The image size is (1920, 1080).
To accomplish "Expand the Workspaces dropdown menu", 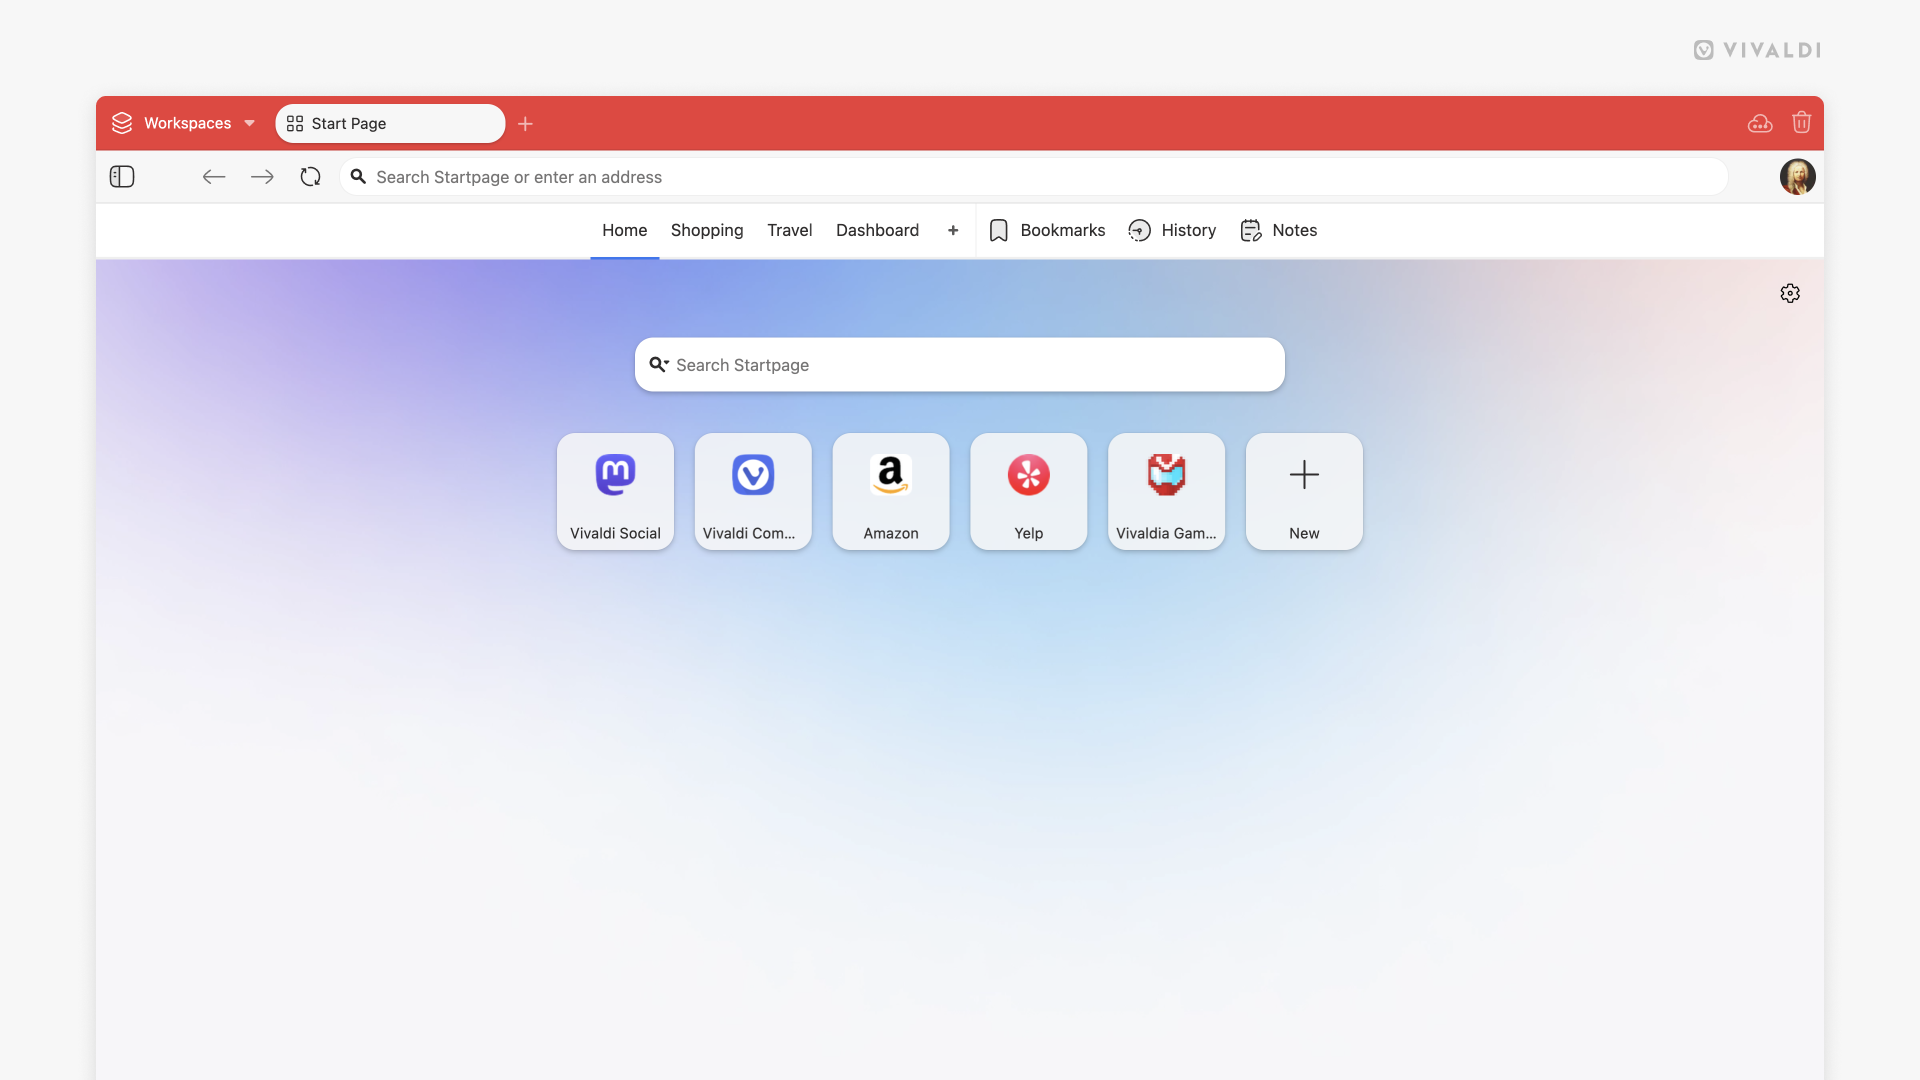I will coord(249,123).
